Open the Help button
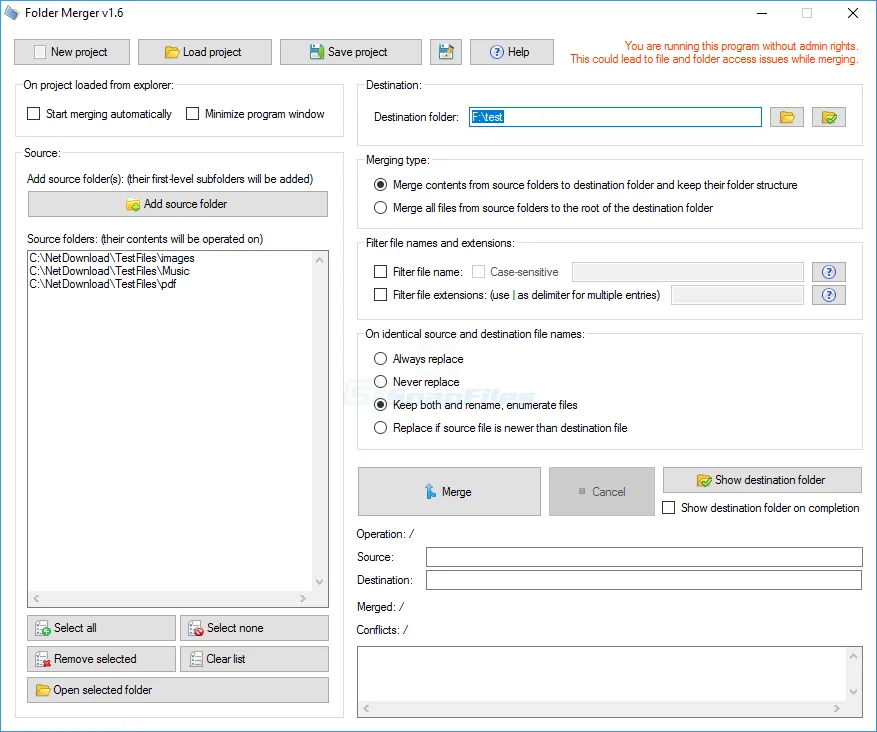This screenshot has height=732, width=877. tap(512, 52)
